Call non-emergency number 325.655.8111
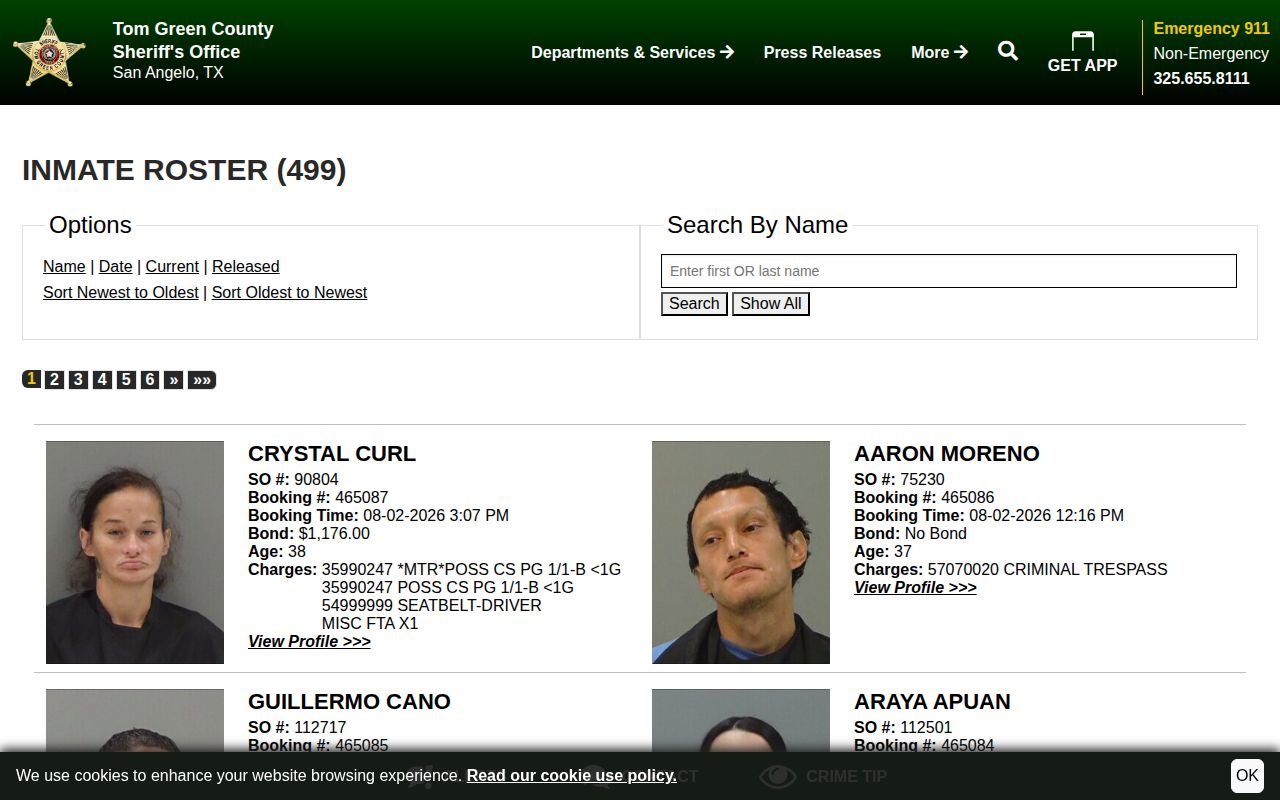This screenshot has height=800, width=1280. pyautogui.click(x=1201, y=78)
